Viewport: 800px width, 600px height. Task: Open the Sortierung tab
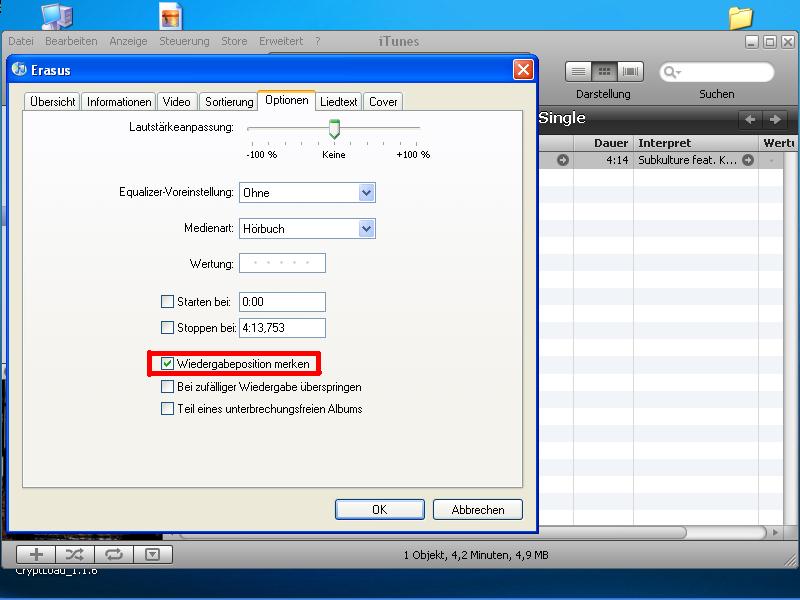pyautogui.click(x=229, y=102)
